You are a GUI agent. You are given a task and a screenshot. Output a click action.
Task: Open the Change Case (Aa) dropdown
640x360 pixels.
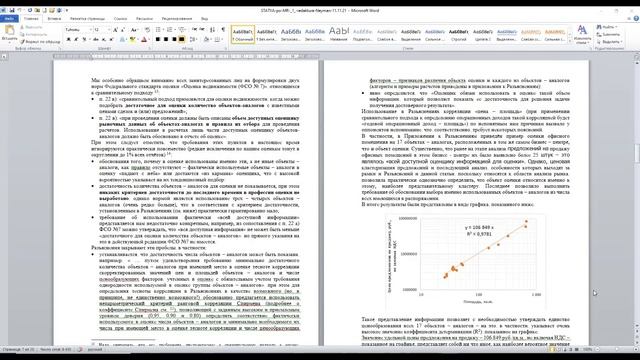pyautogui.click(x=134, y=30)
